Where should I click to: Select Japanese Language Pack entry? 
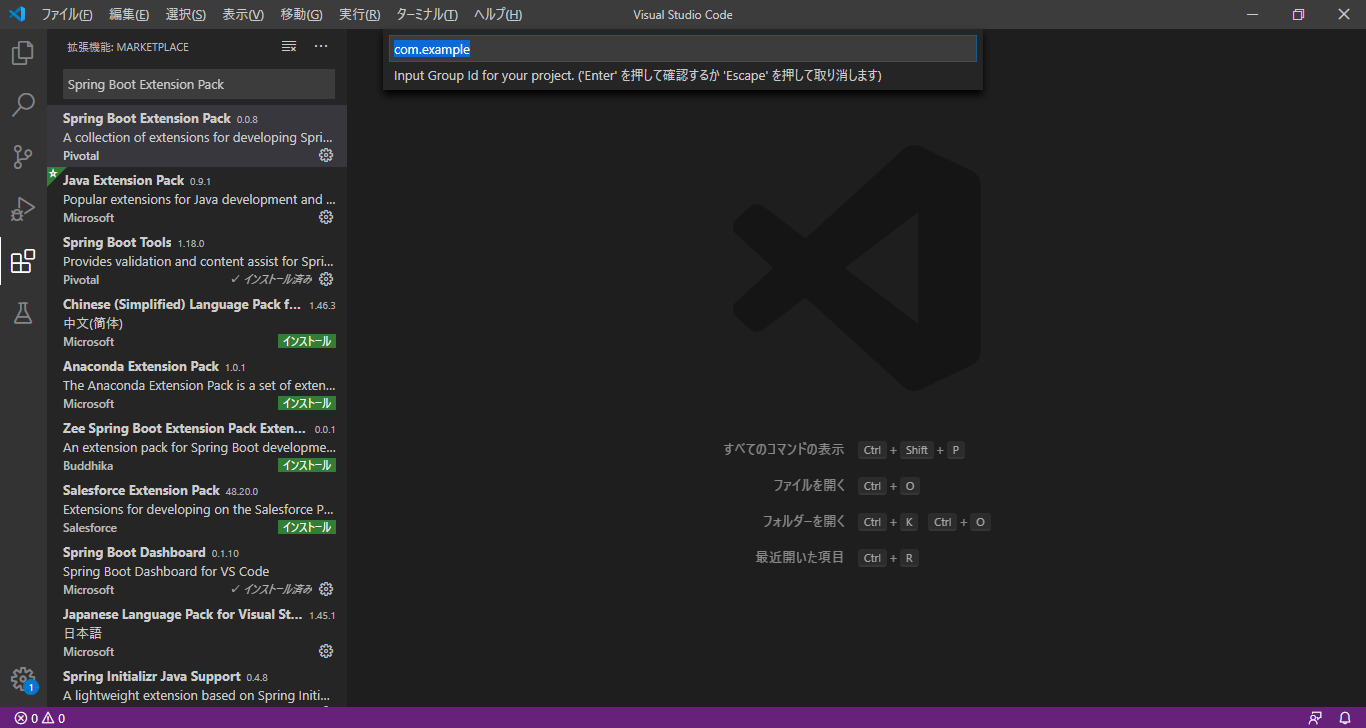[x=197, y=632]
